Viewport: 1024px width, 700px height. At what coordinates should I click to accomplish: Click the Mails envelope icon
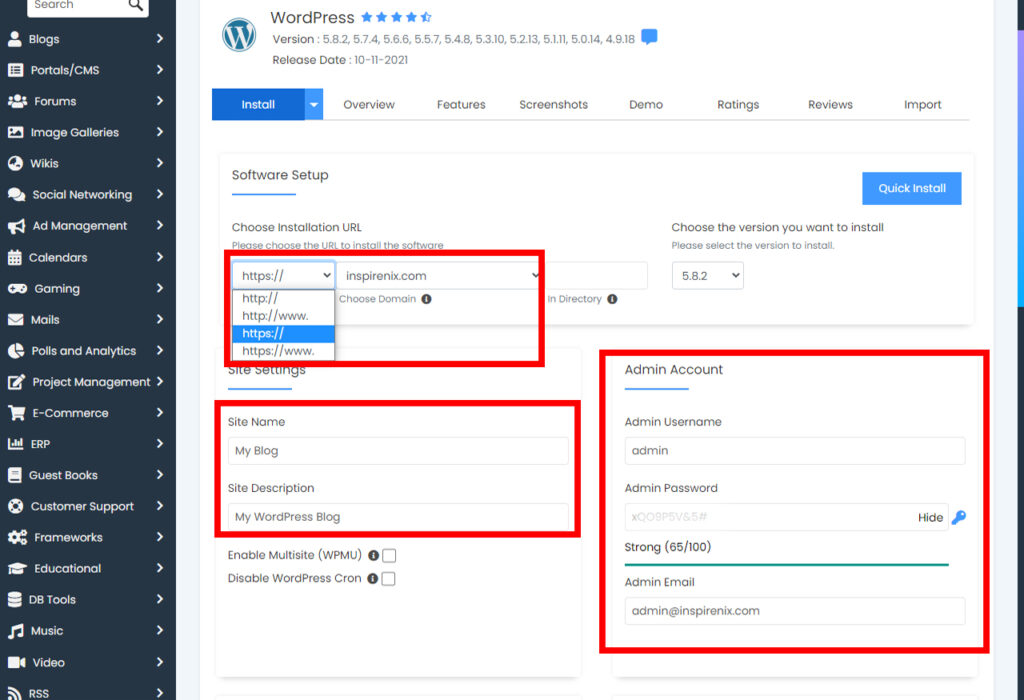(x=15, y=320)
